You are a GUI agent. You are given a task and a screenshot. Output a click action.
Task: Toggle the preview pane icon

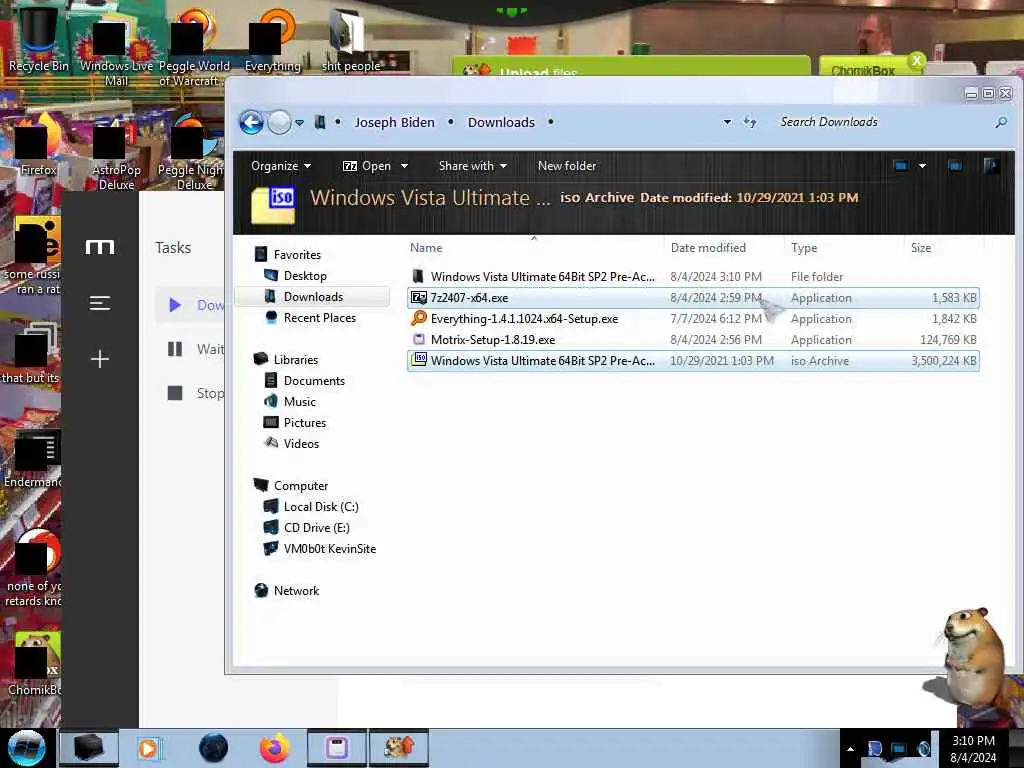(x=955, y=166)
